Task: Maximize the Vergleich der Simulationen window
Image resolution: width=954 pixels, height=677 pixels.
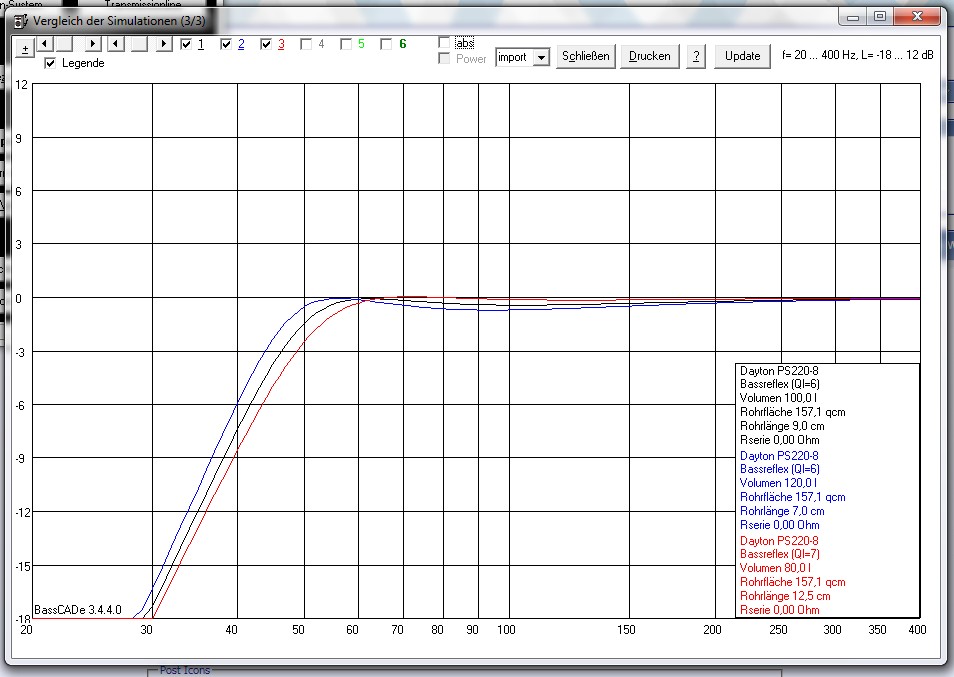Action: pyautogui.click(x=880, y=17)
